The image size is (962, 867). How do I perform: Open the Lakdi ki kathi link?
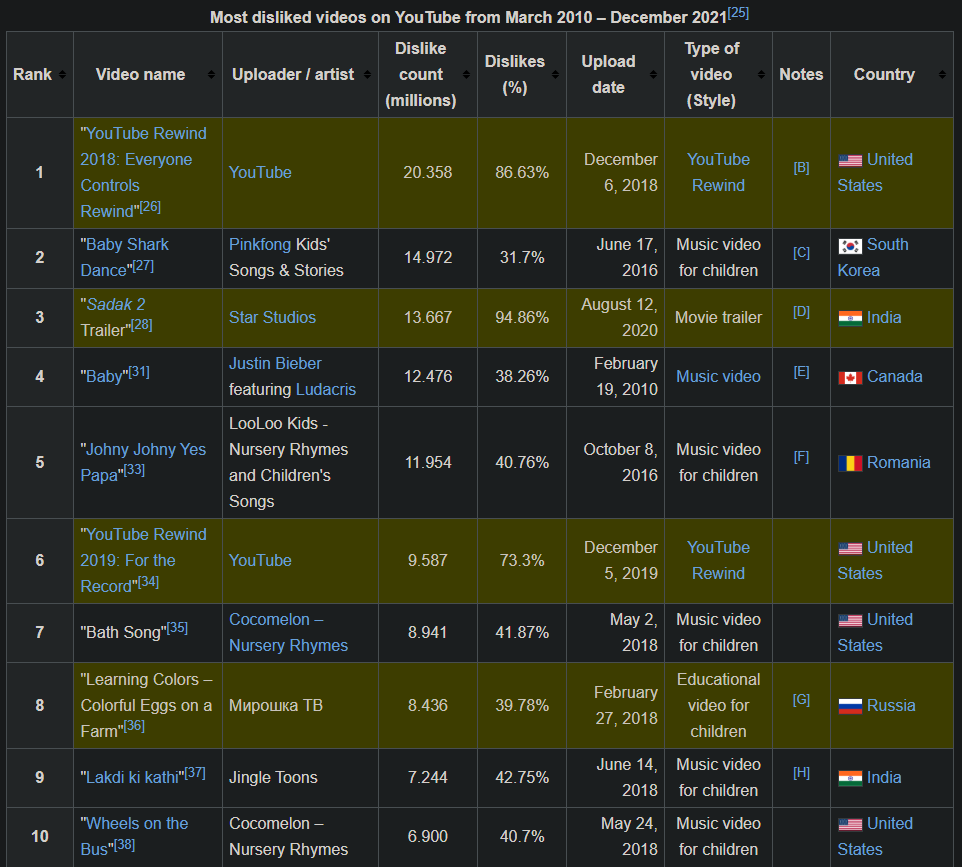(132, 777)
